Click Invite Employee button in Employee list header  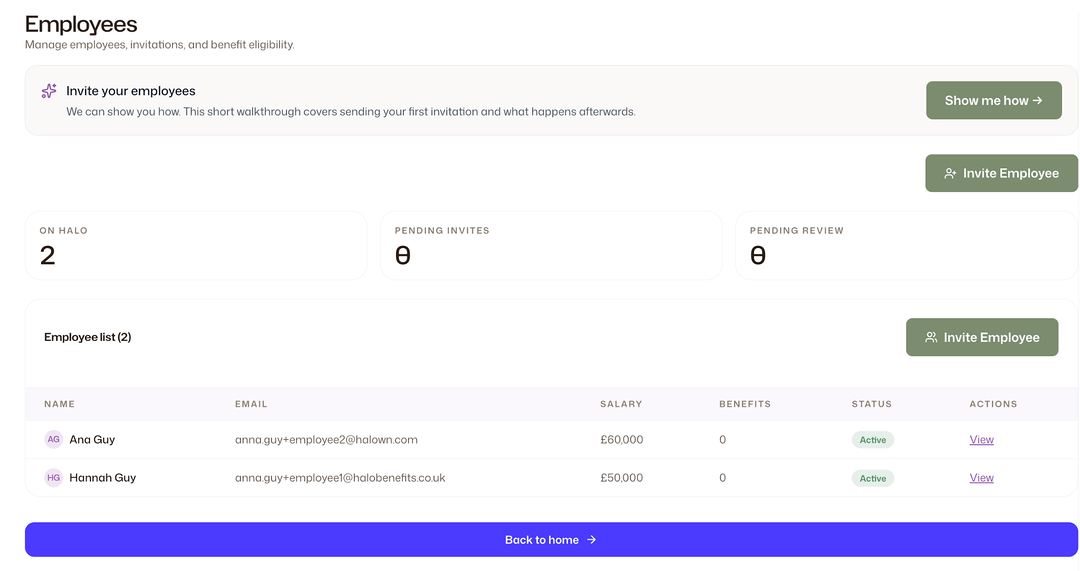pyautogui.click(x=982, y=337)
